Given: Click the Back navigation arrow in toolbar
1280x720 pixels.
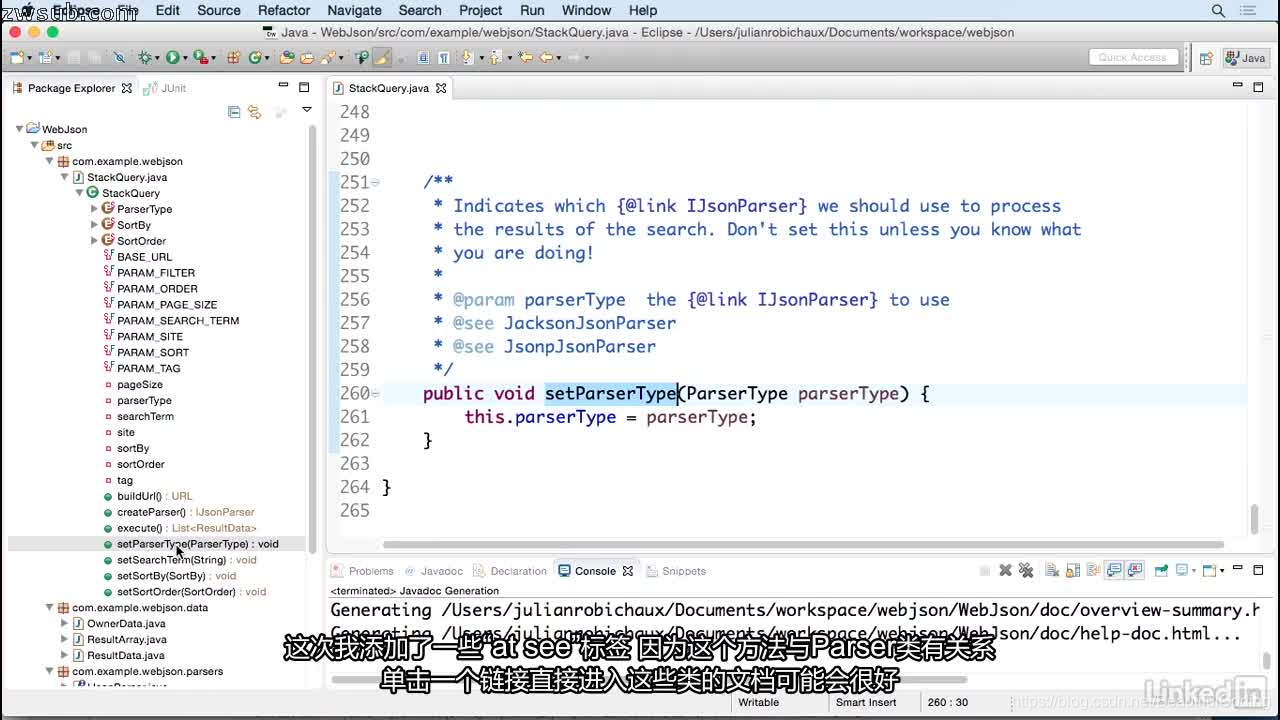Looking at the screenshot, I should [x=546, y=57].
